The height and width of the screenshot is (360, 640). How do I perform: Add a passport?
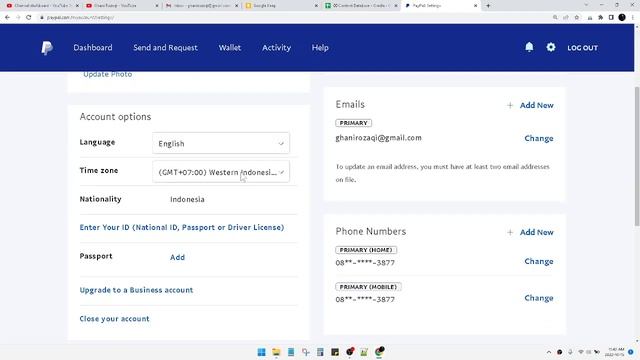click(177, 257)
